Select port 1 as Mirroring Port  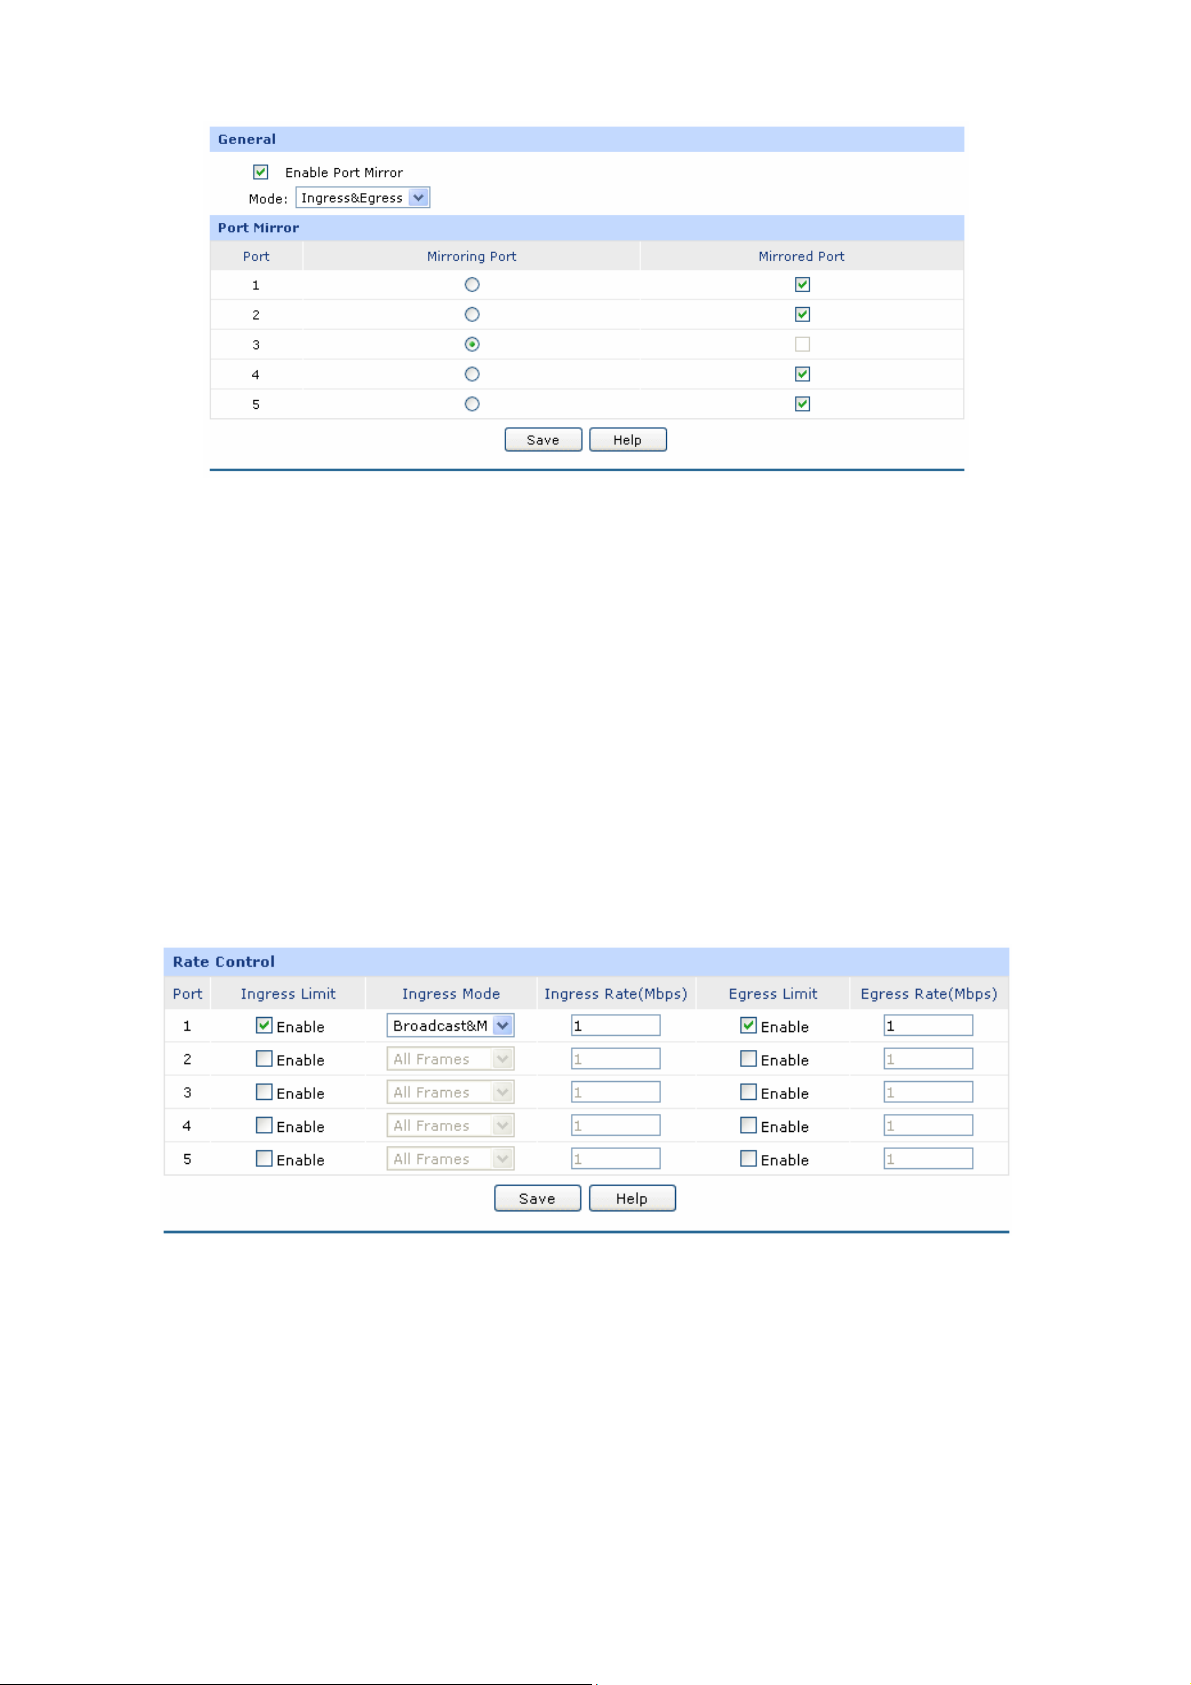[472, 285]
